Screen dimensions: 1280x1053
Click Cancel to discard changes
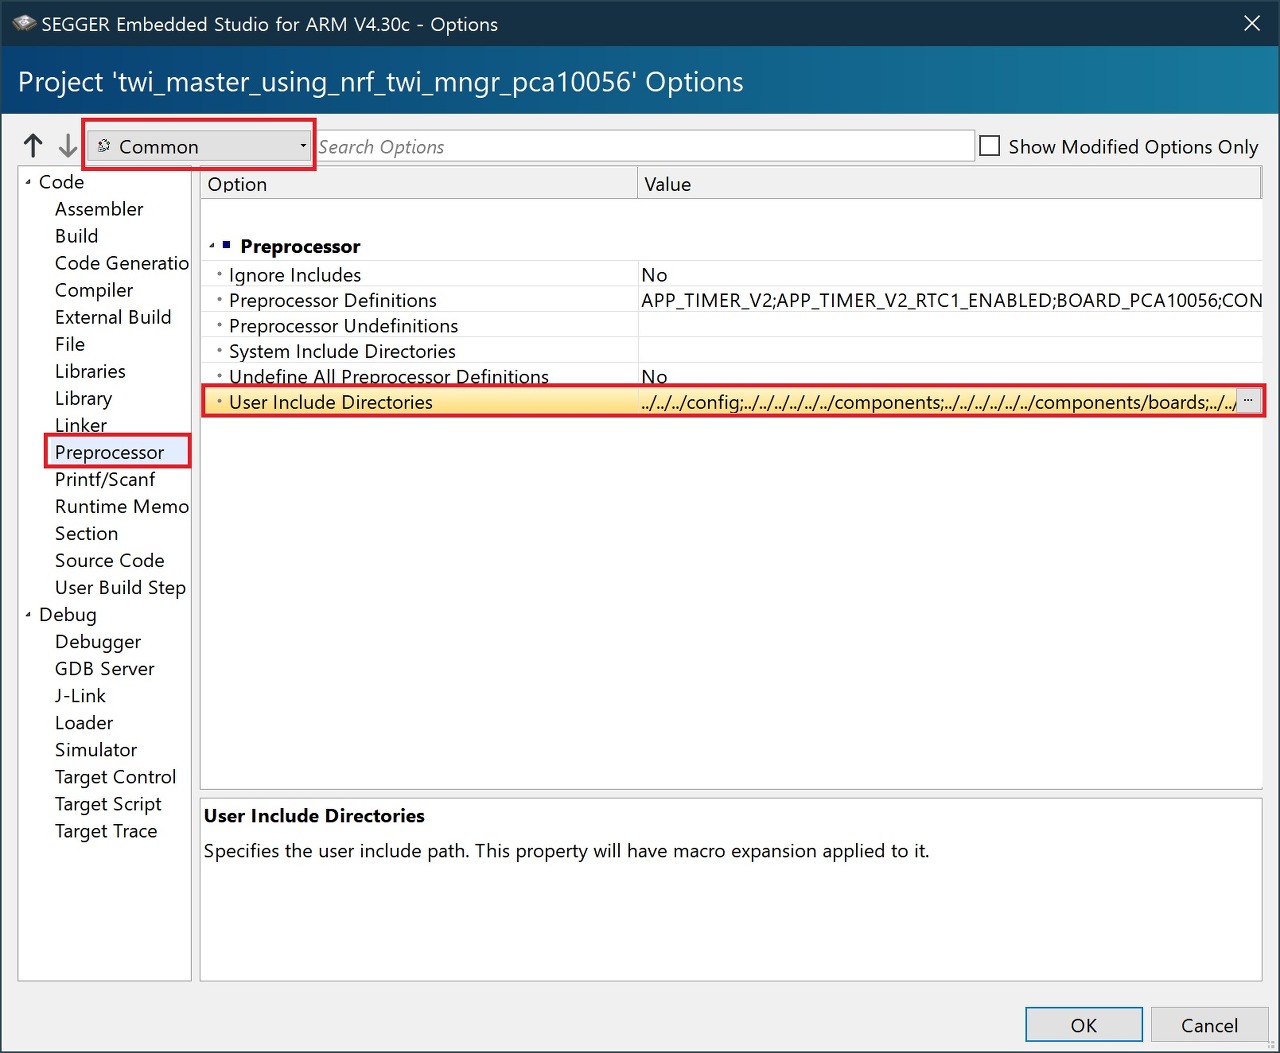[1209, 1024]
